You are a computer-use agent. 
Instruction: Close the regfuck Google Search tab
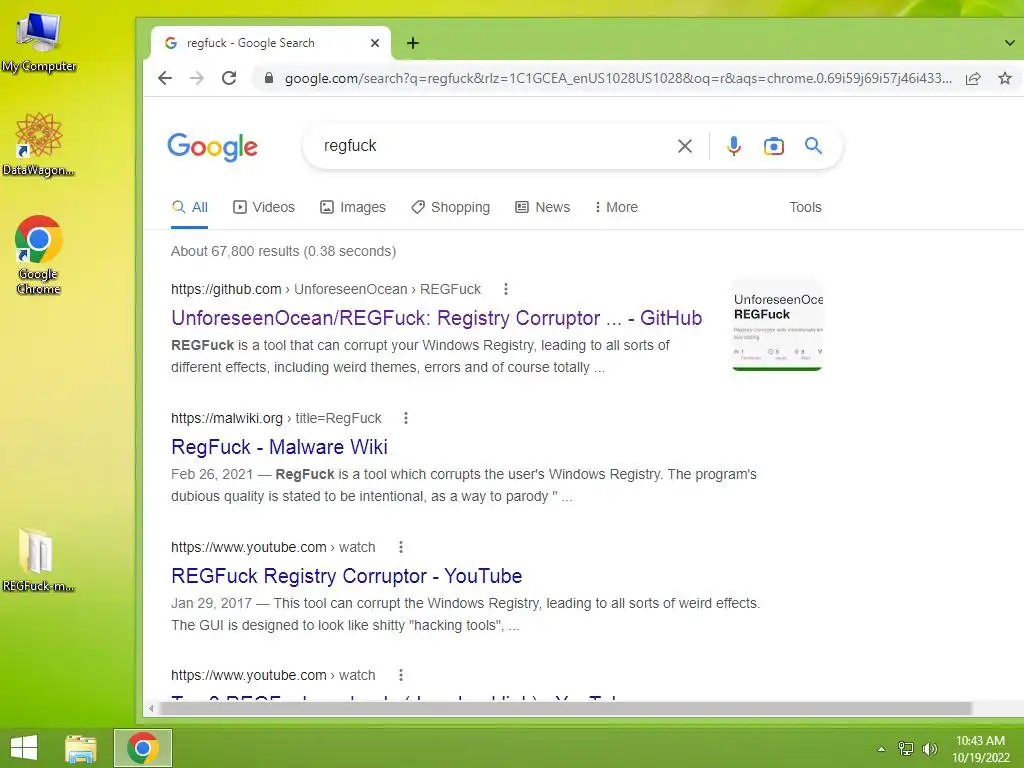pyautogui.click(x=375, y=43)
